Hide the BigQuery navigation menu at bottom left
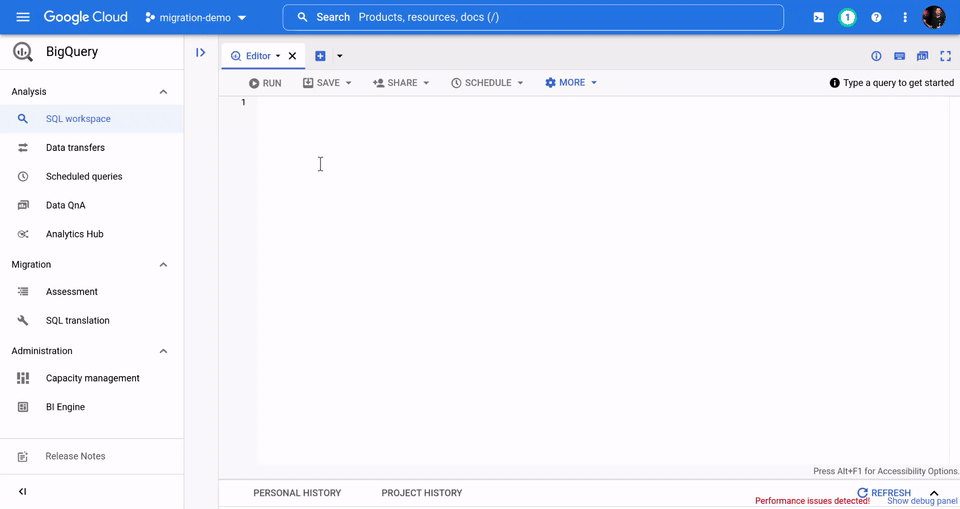Image resolution: width=960 pixels, height=509 pixels. [x=23, y=491]
